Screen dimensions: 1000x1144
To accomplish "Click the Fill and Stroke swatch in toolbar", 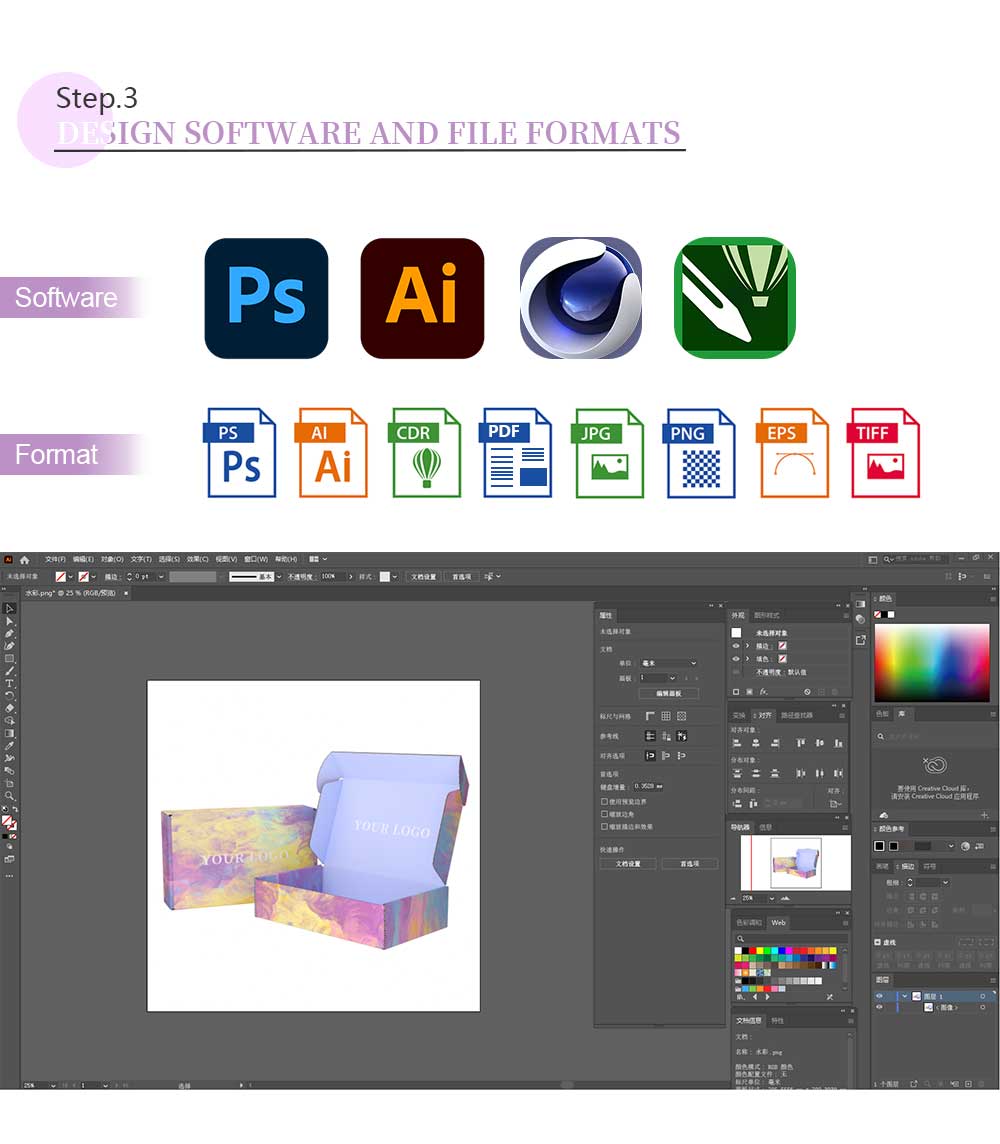I will pyautogui.click(x=9, y=822).
